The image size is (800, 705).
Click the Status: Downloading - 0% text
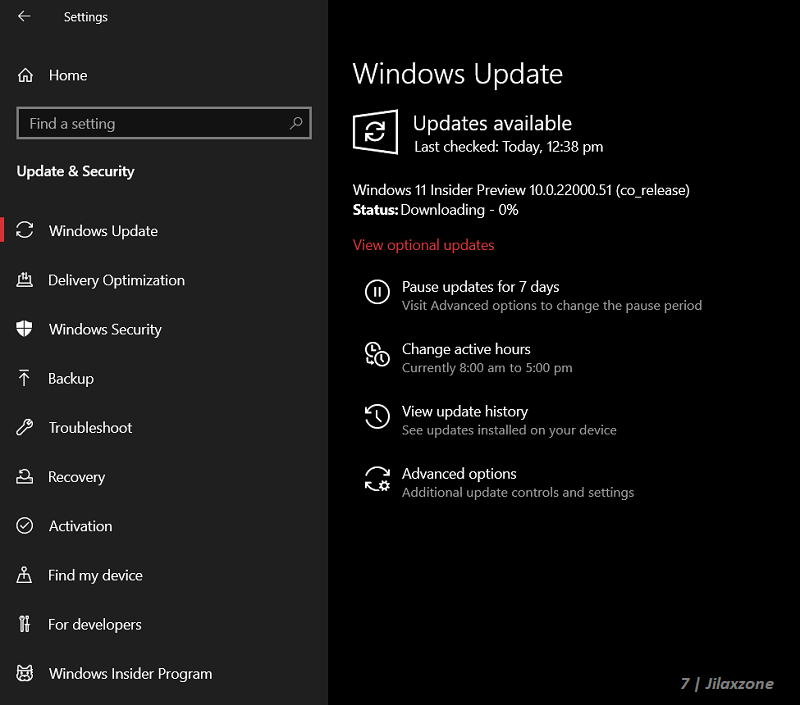(435, 210)
